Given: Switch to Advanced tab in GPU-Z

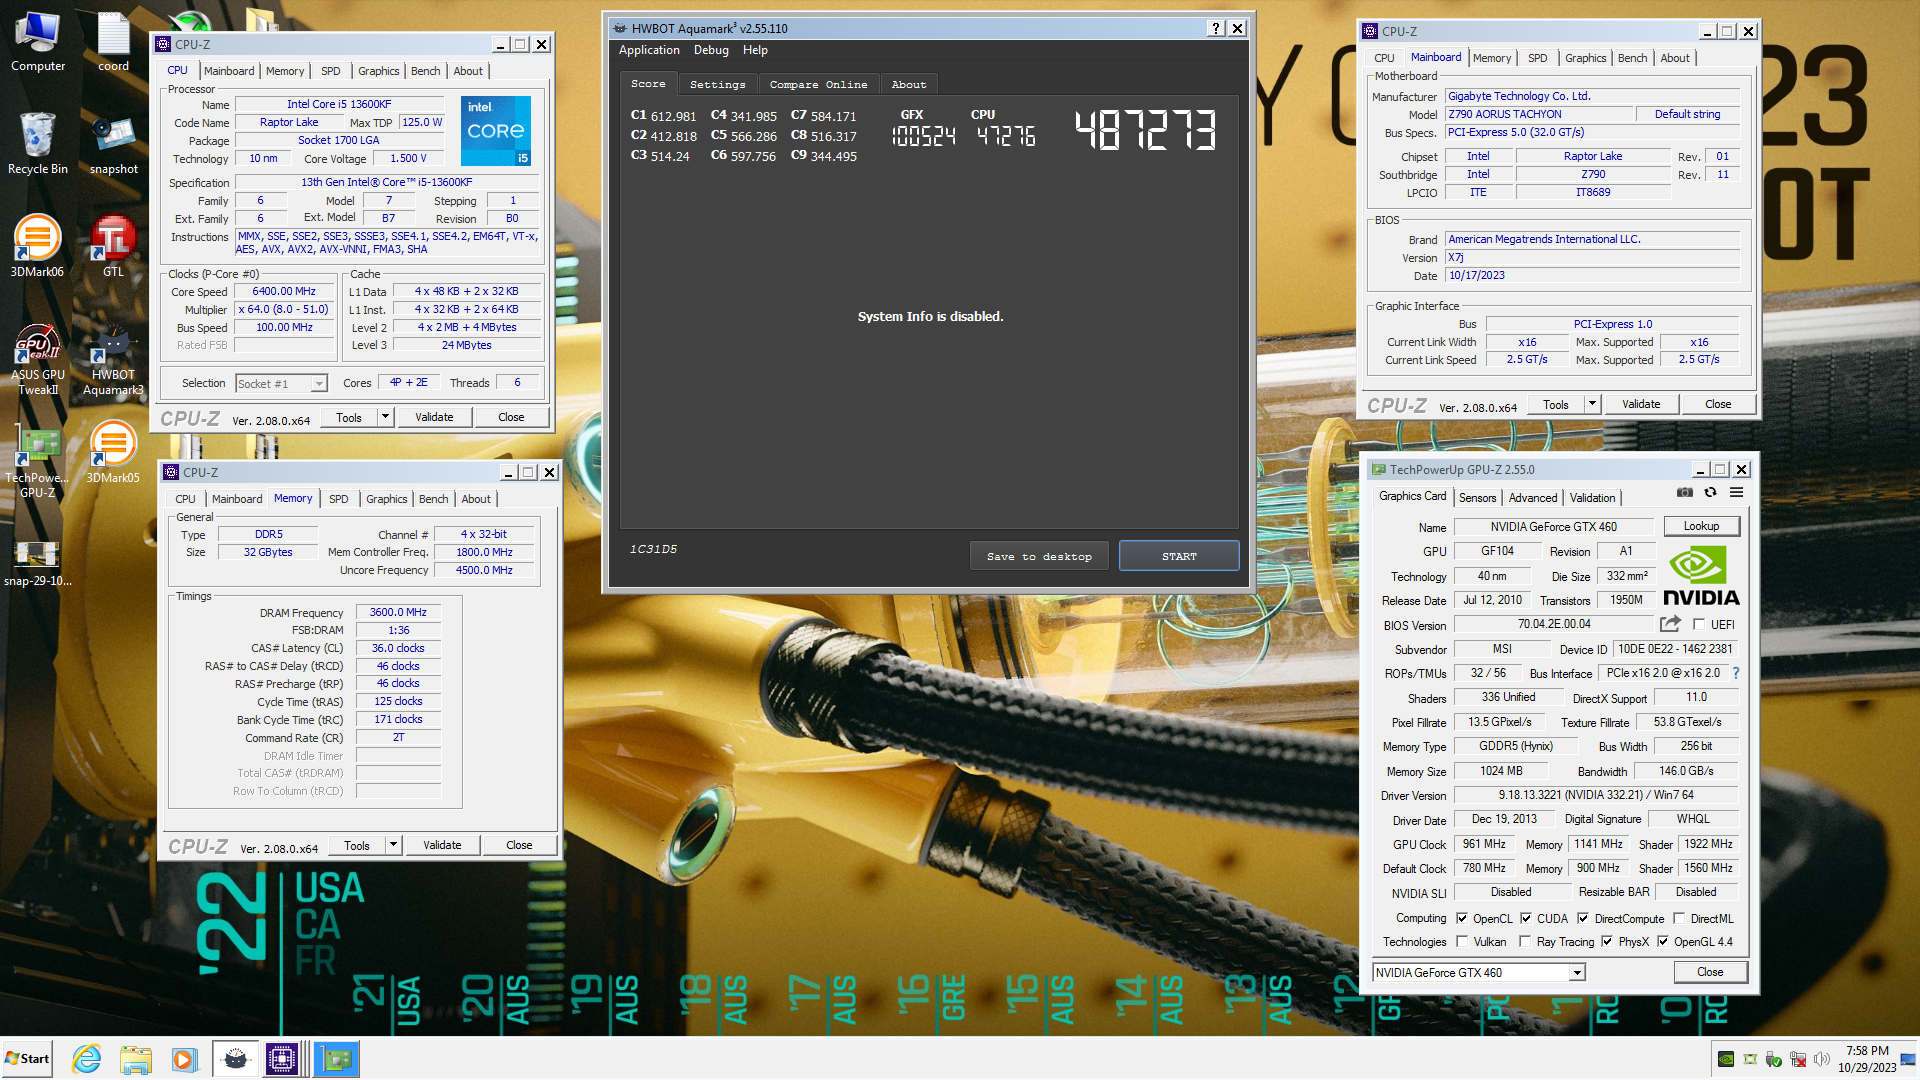Looking at the screenshot, I should (x=1533, y=498).
